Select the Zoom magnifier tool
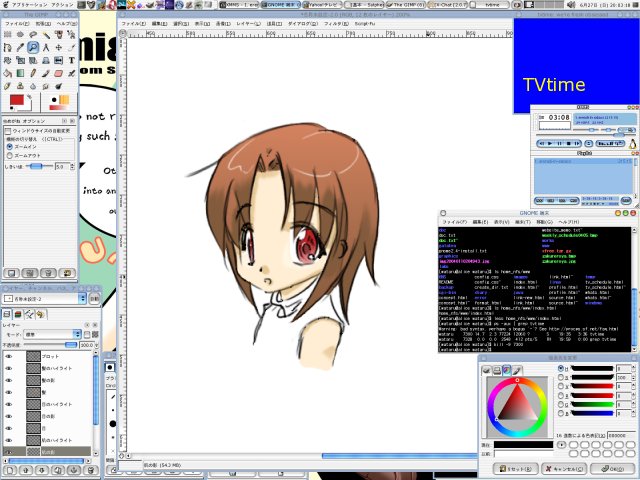640x480 pixels. tap(33, 48)
